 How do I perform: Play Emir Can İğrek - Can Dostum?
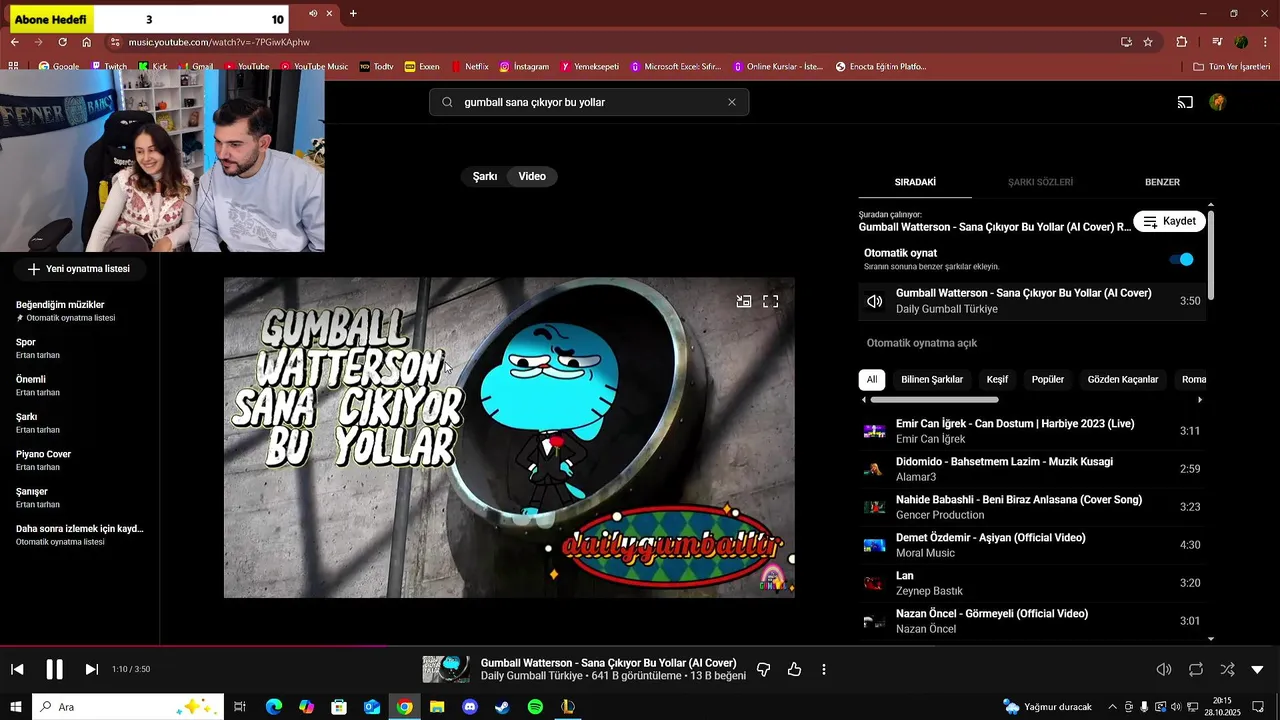click(x=1031, y=431)
